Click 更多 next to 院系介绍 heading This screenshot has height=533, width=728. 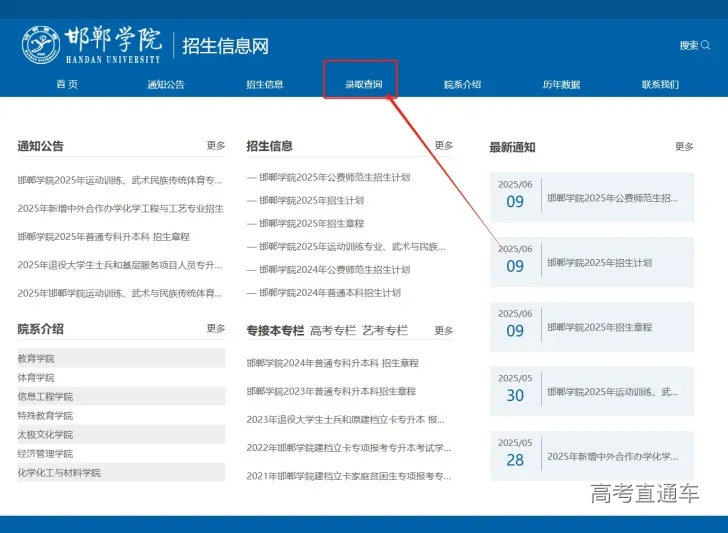coord(216,329)
